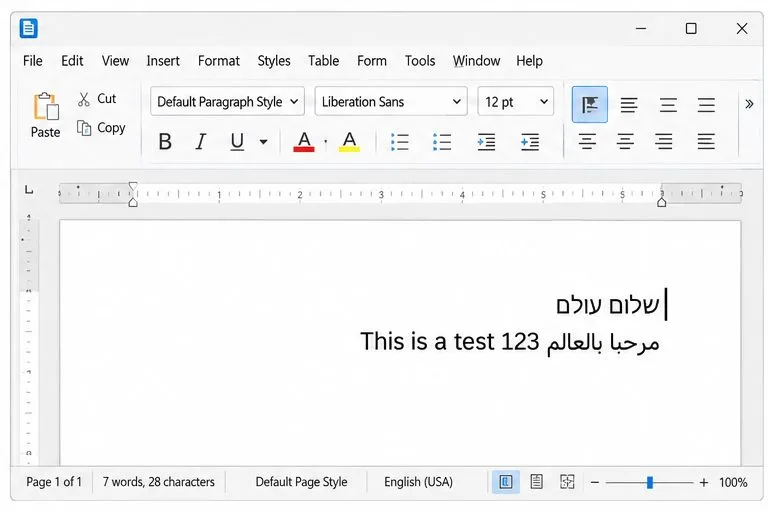Open the View menu

[115, 61]
